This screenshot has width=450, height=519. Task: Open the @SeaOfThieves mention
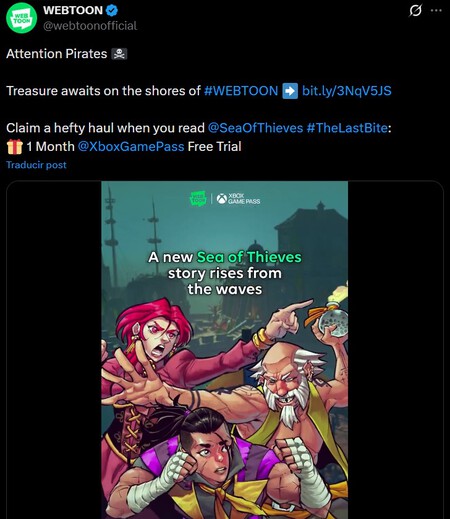click(x=255, y=128)
